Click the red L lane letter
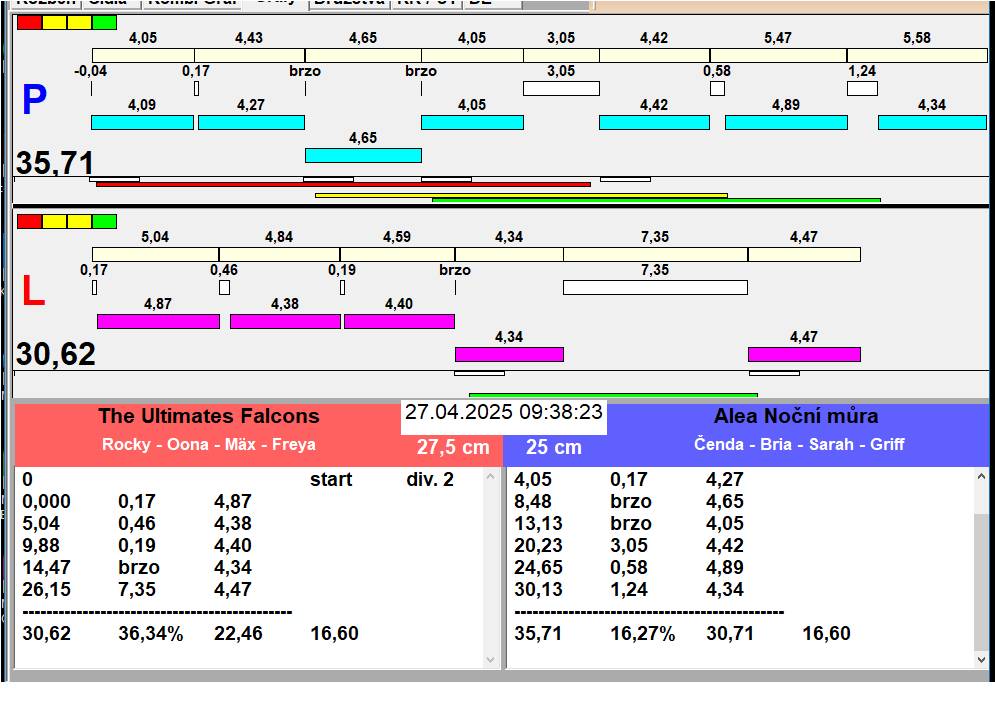 33,291
